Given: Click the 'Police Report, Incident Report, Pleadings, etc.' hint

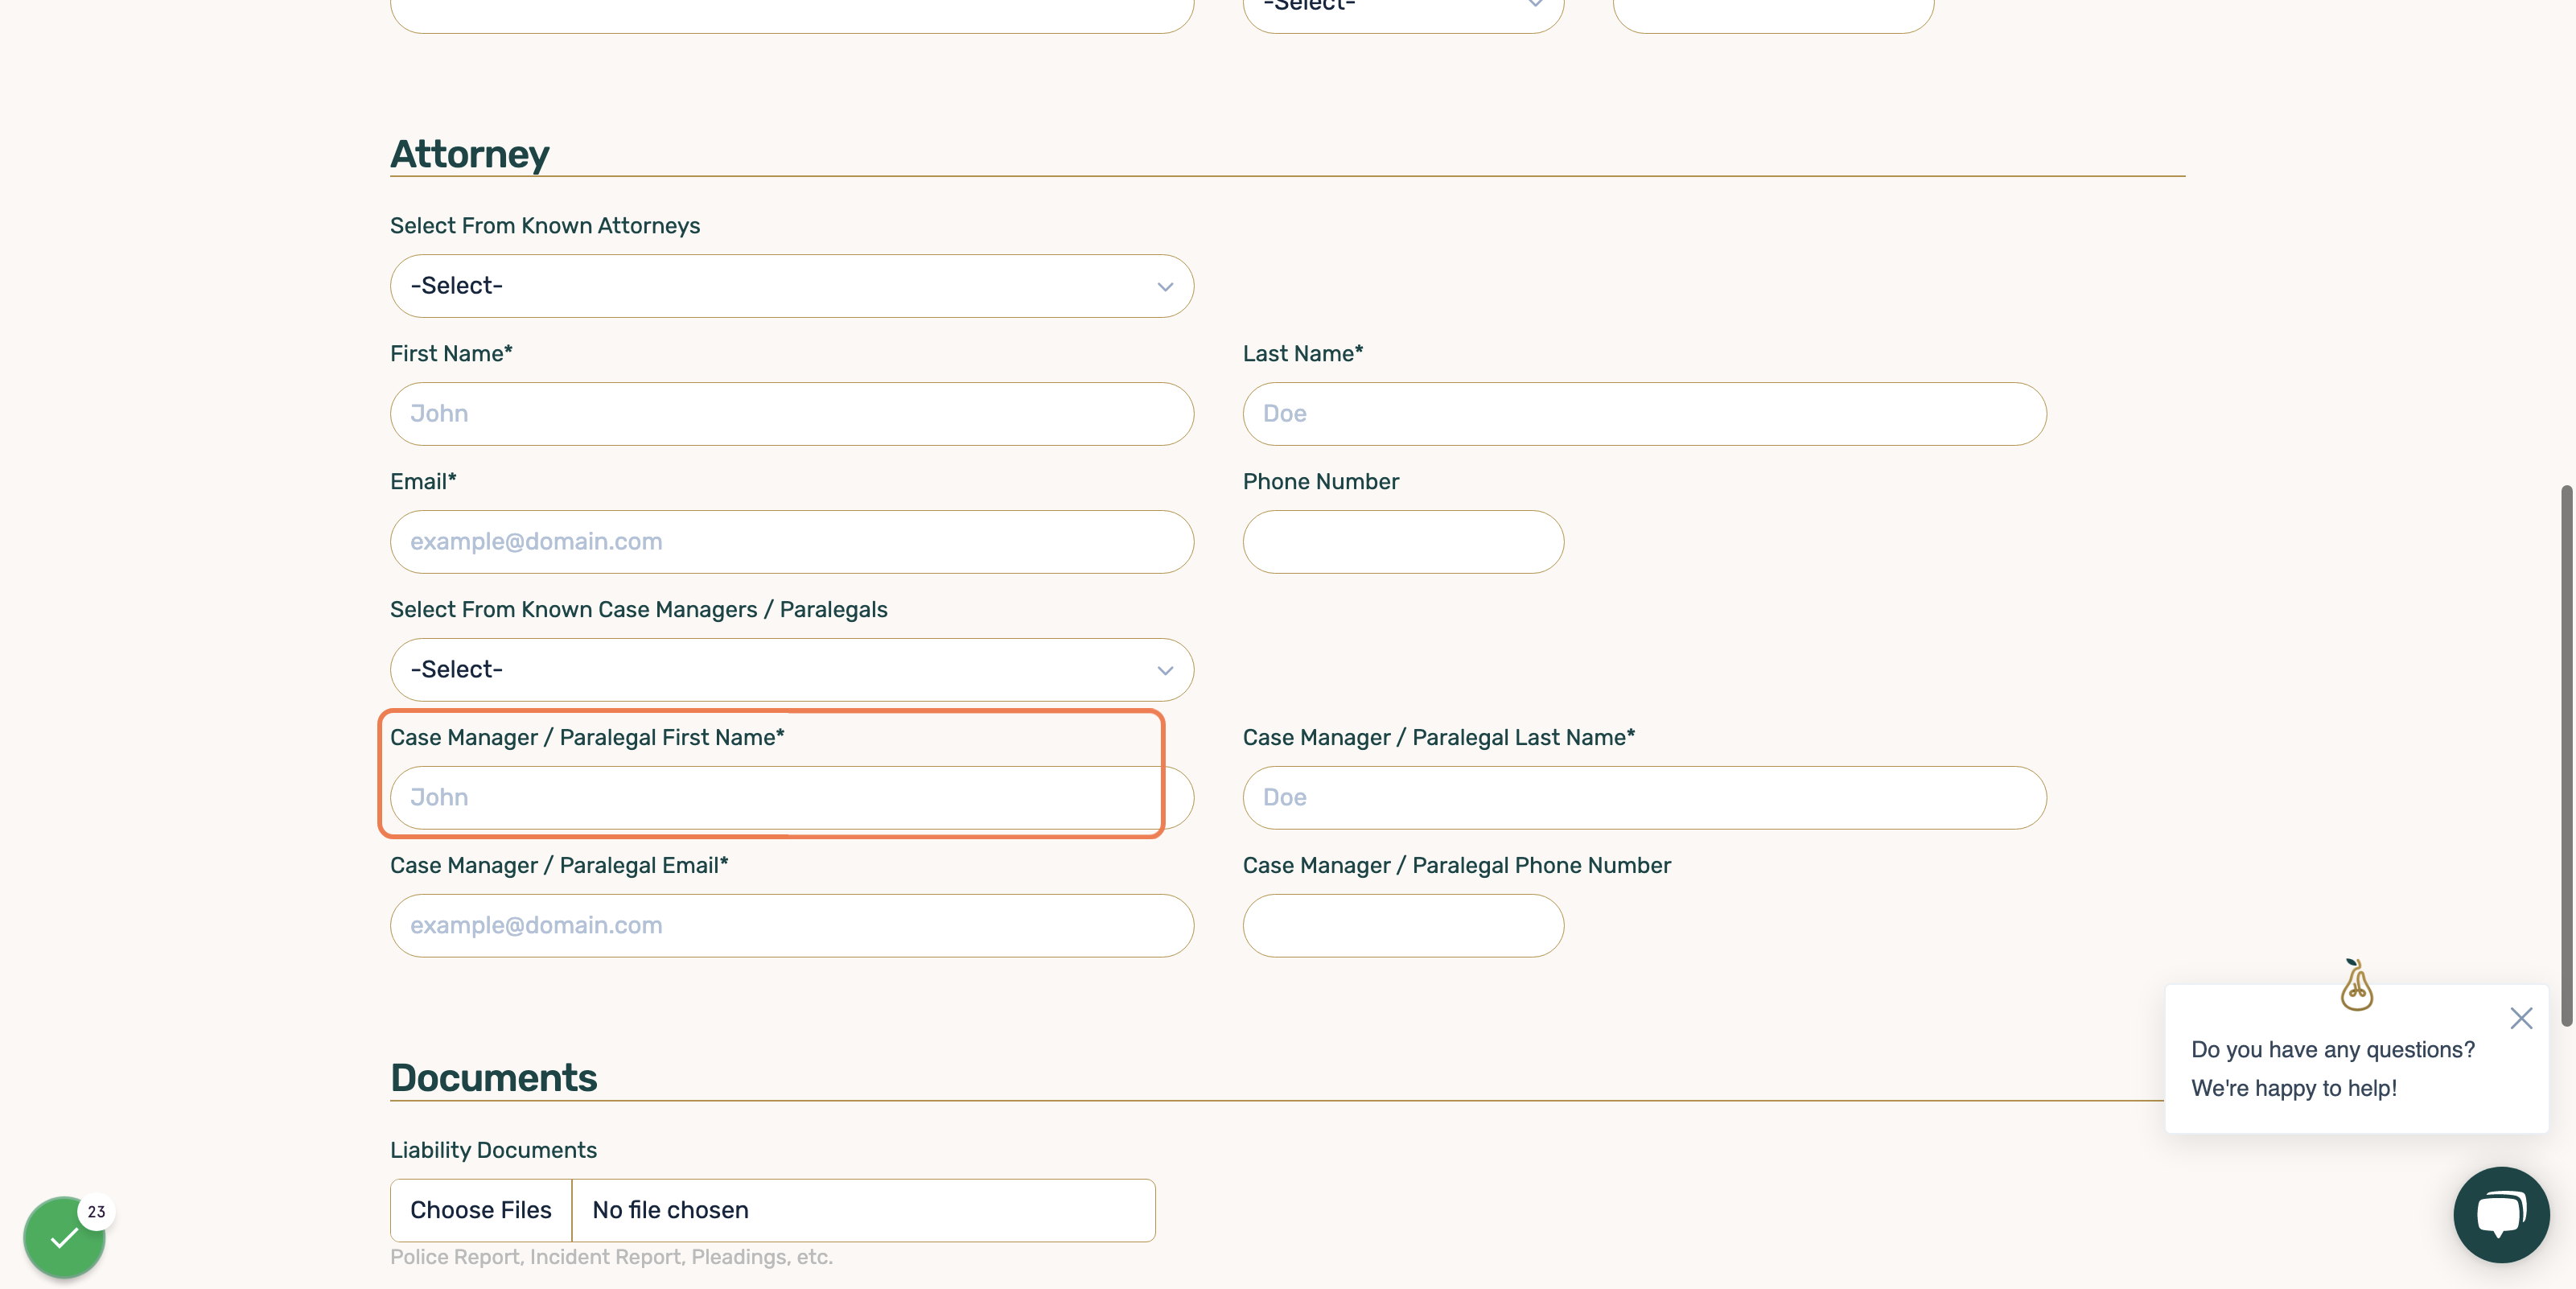Looking at the screenshot, I should point(611,1257).
